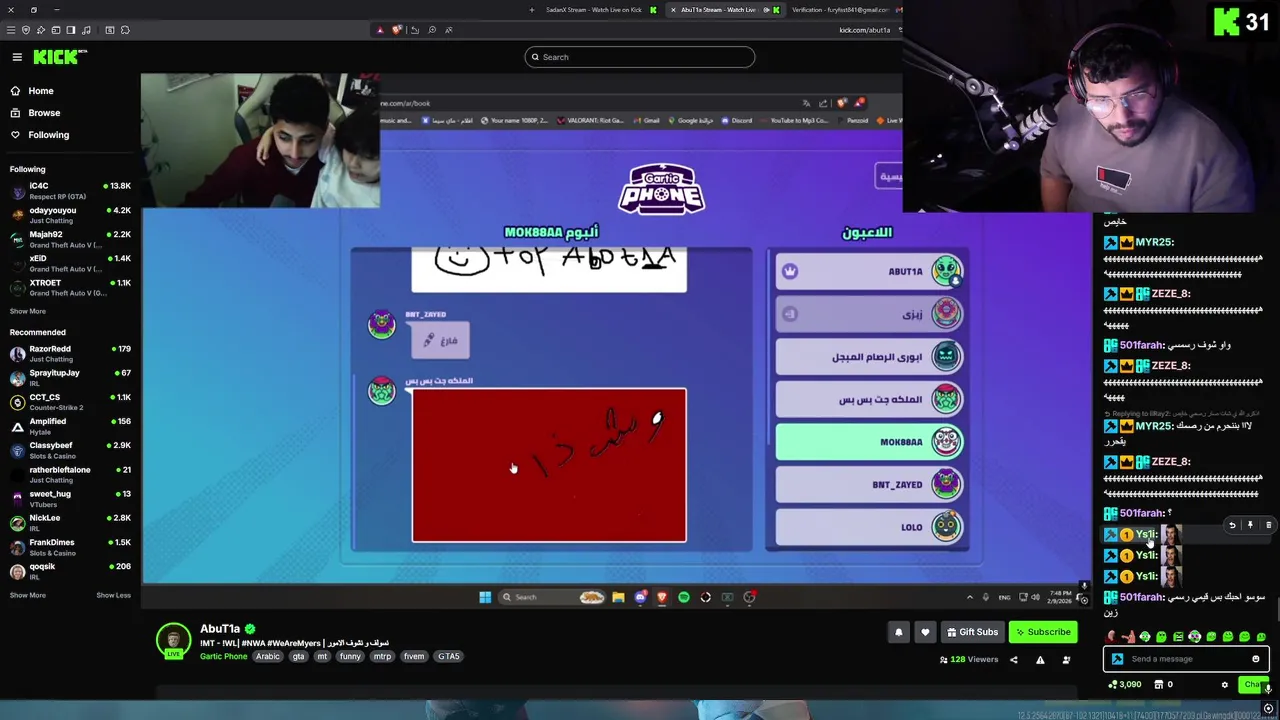Open recommended channel Amplified
This screenshot has height=720, width=1280.
pyautogui.click(x=70, y=426)
